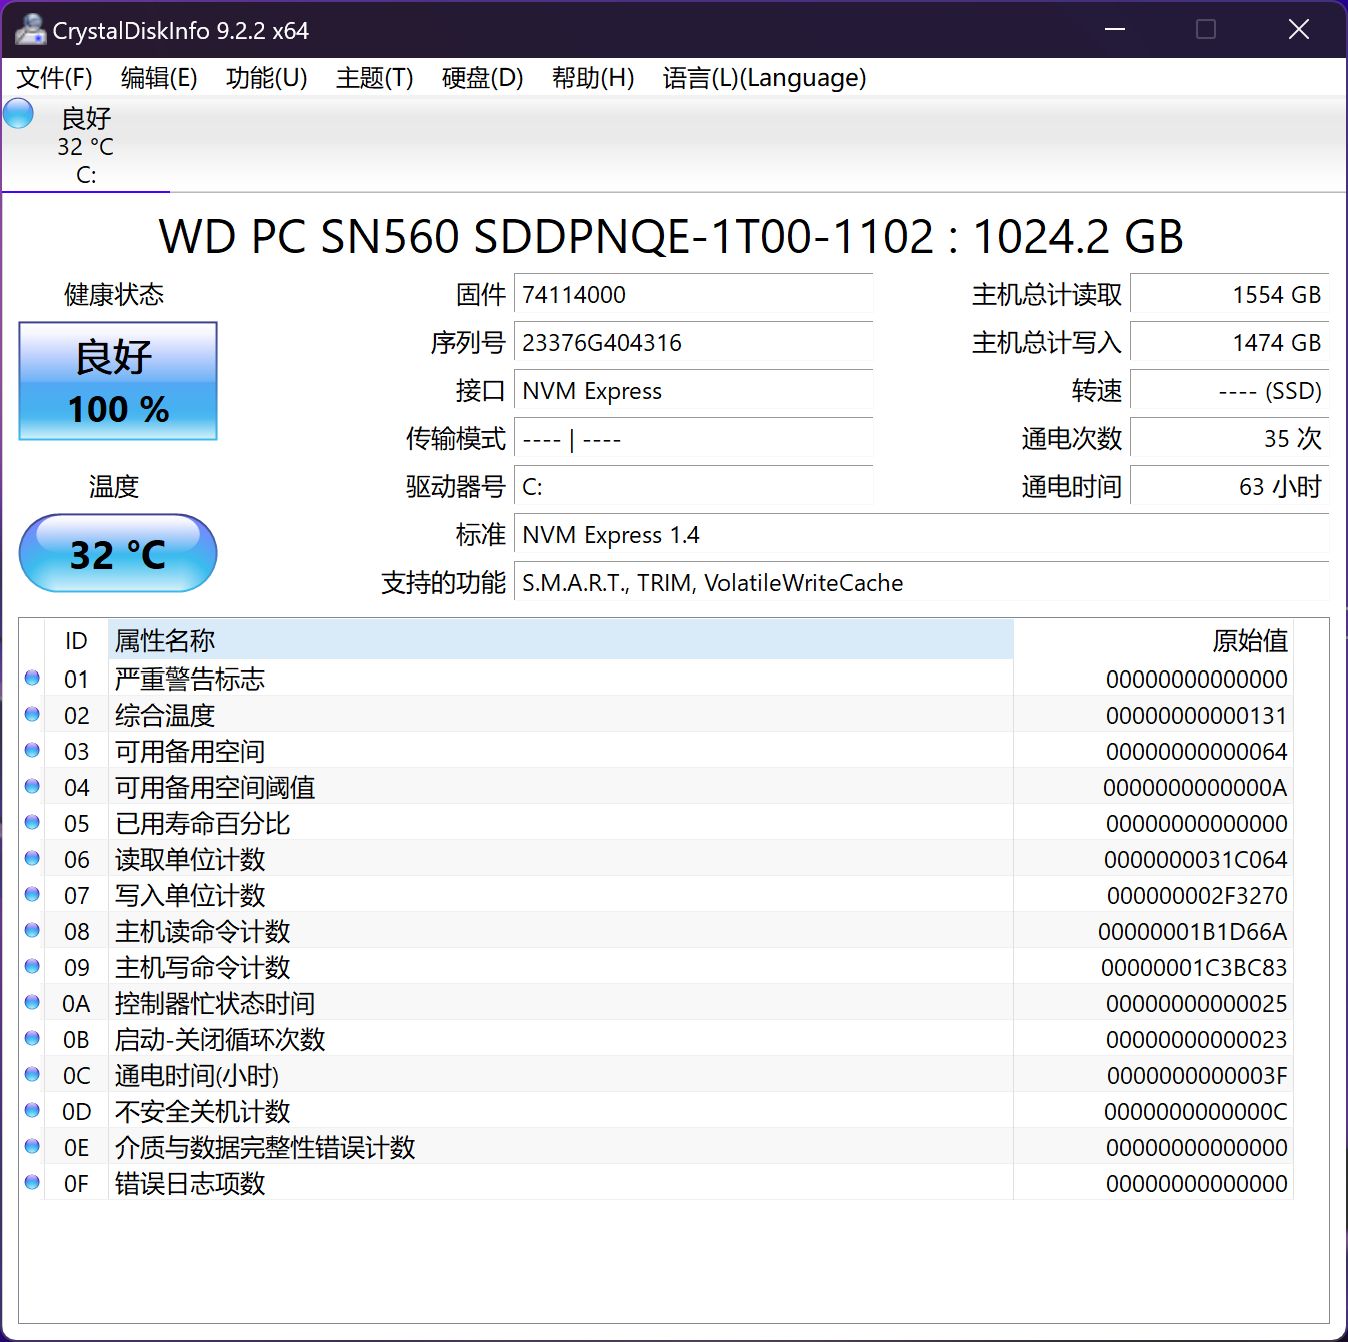Click the 通电次数 label
Viewport: 1348px width, 1342px height.
pyautogui.click(x=1072, y=439)
